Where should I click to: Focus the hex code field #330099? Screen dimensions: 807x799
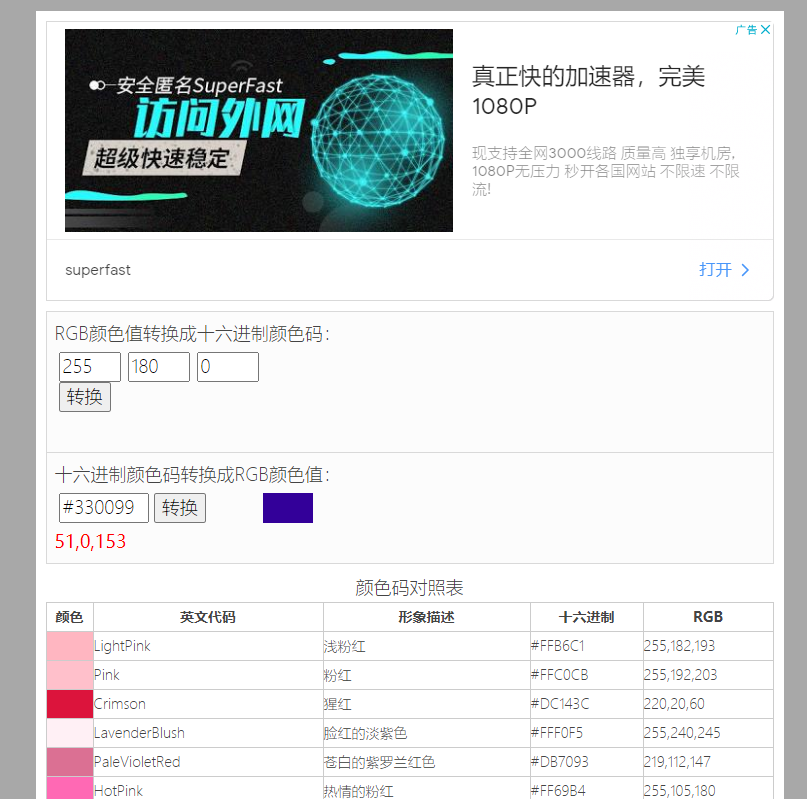pyautogui.click(x=103, y=508)
